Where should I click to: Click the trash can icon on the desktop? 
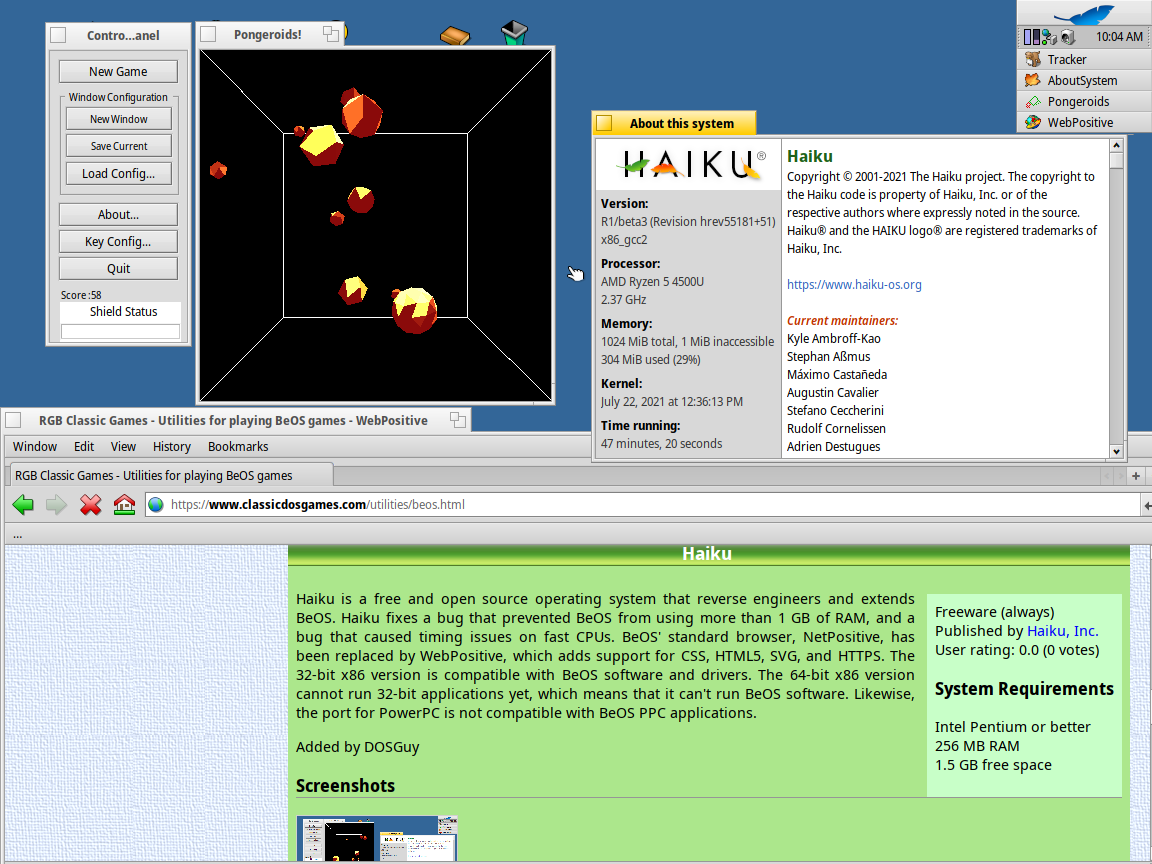coord(514,32)
